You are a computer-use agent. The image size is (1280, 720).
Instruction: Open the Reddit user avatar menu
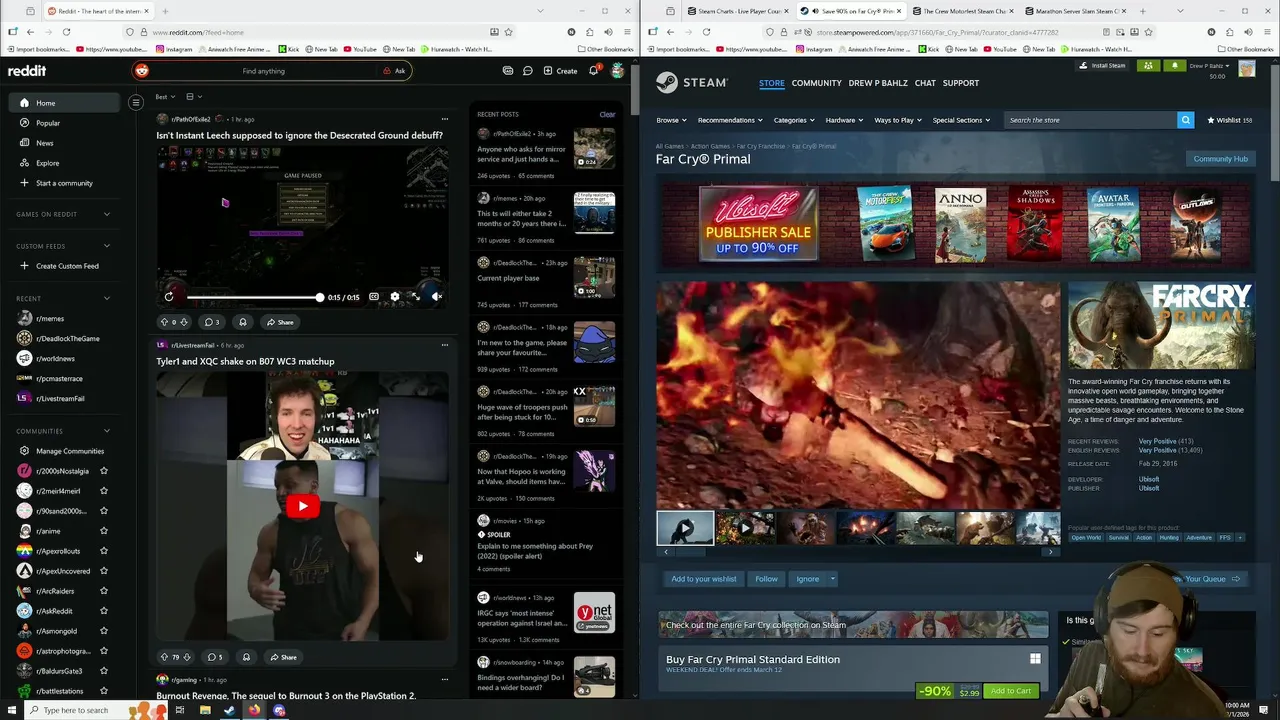[618, 71]
